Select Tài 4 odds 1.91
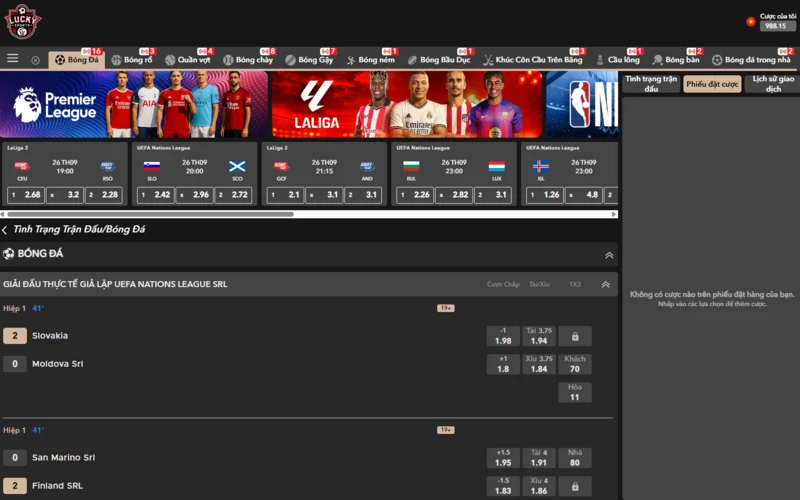Viewport: 800px width, 500px height. (x=539, y=458)
